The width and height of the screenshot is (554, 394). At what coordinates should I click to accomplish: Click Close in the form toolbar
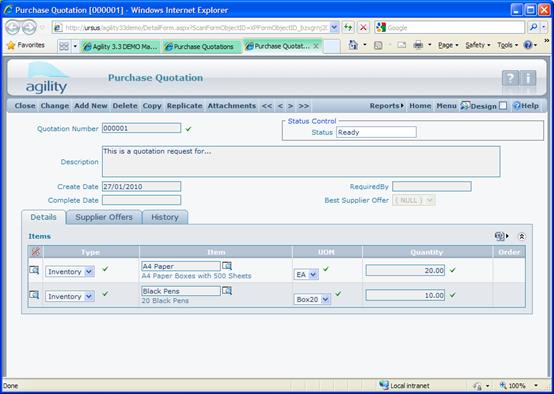point(25,106)
